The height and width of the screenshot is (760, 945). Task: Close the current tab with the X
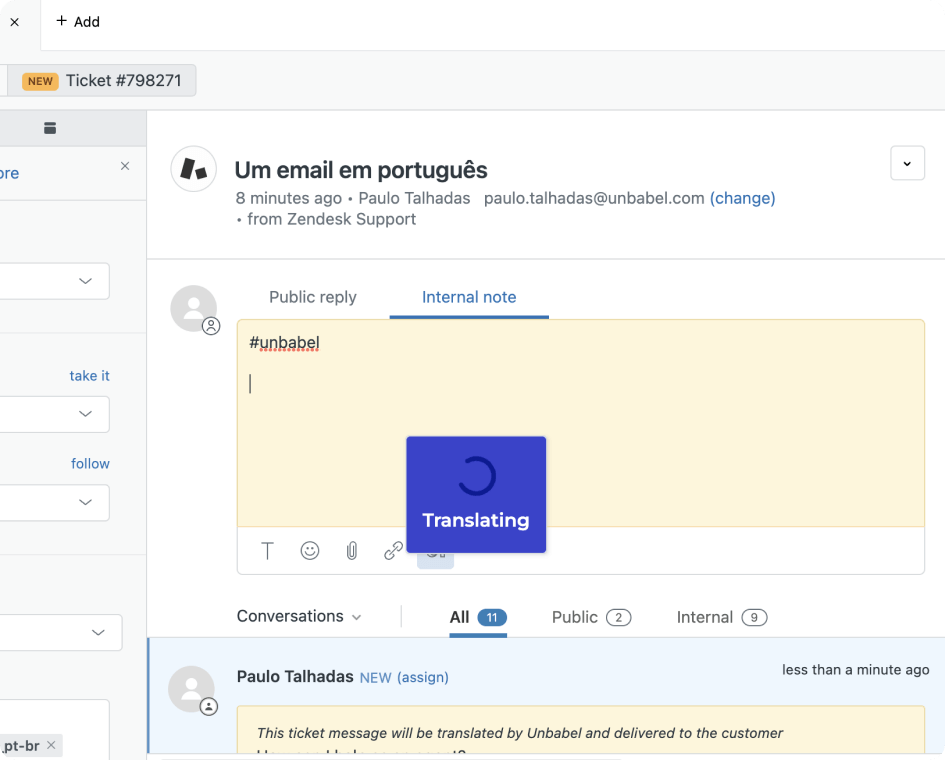point(15,22)
